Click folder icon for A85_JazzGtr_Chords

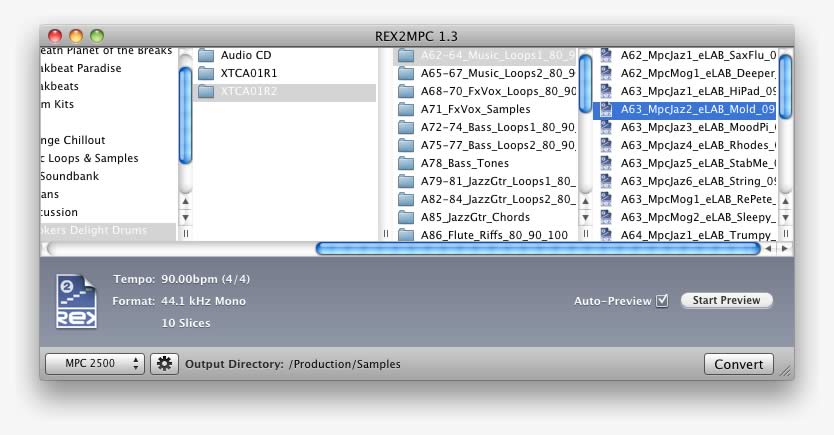[406, 218]
